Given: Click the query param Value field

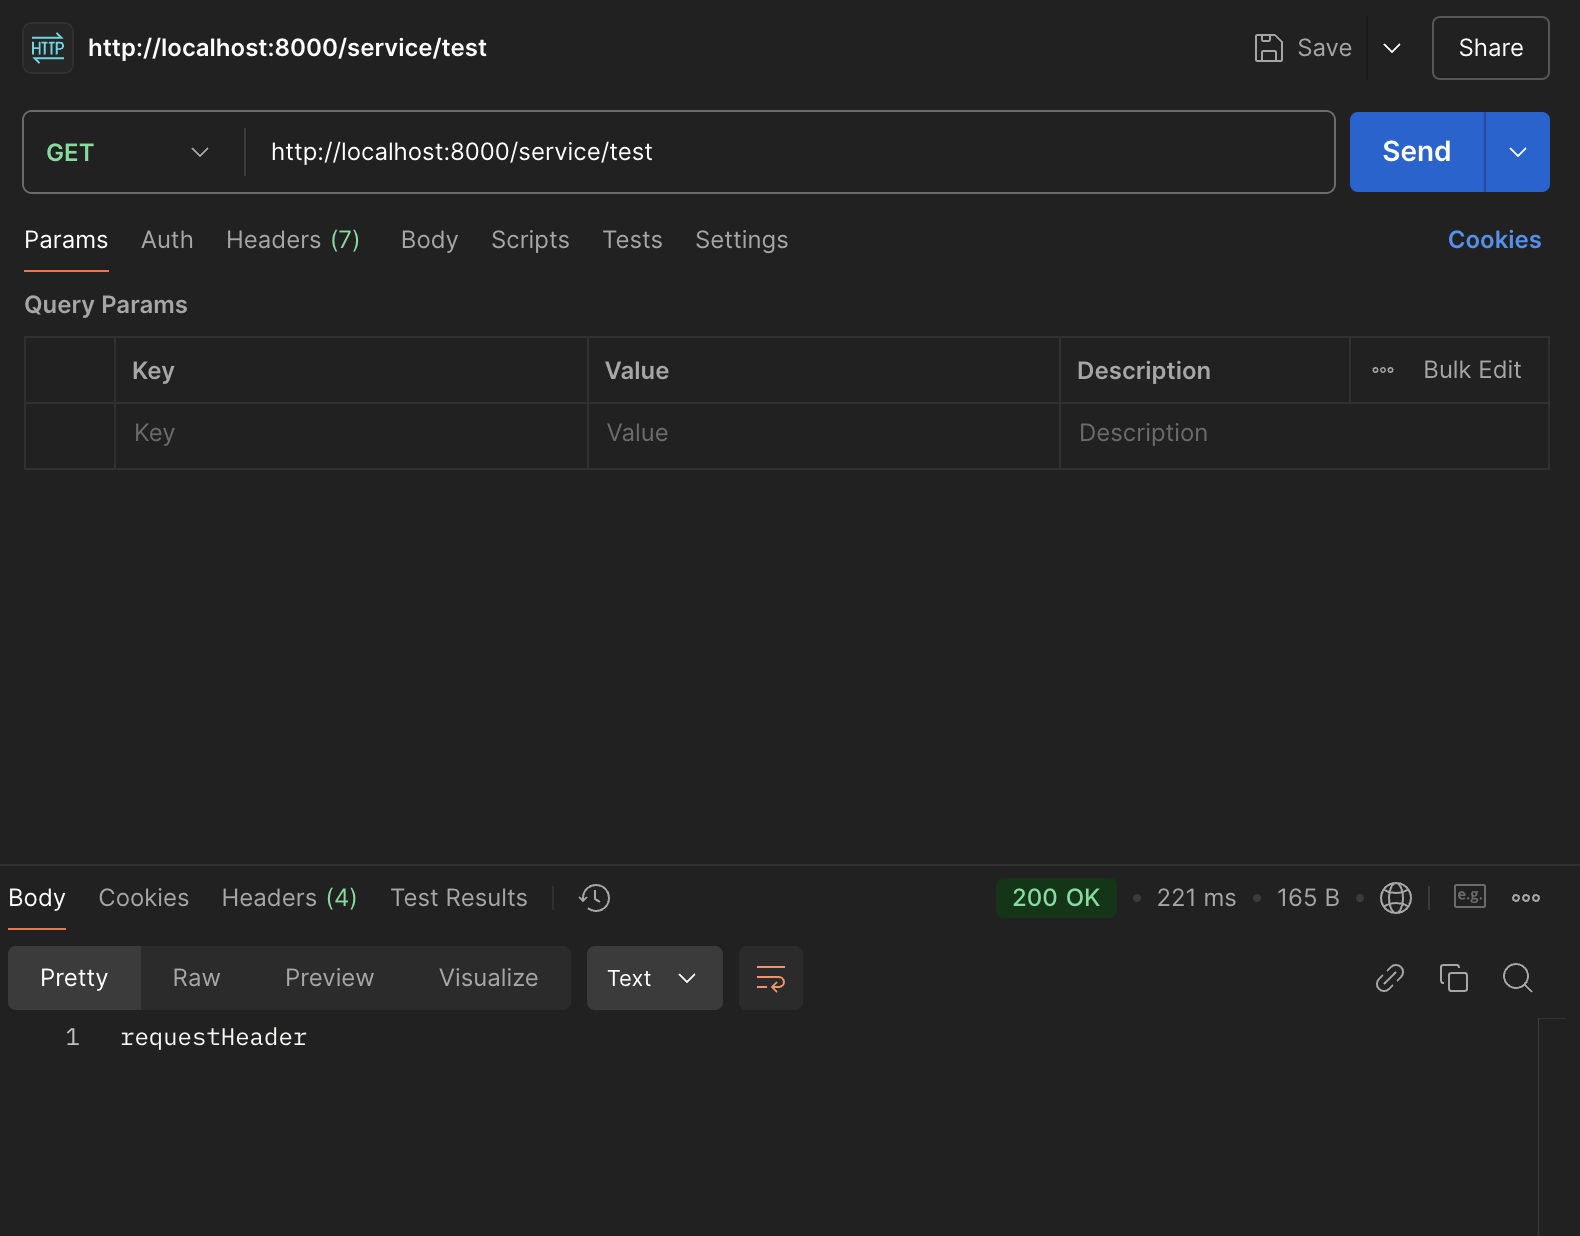Looking at the screenshot, I should pyautogui.click(x=824, y=436).
